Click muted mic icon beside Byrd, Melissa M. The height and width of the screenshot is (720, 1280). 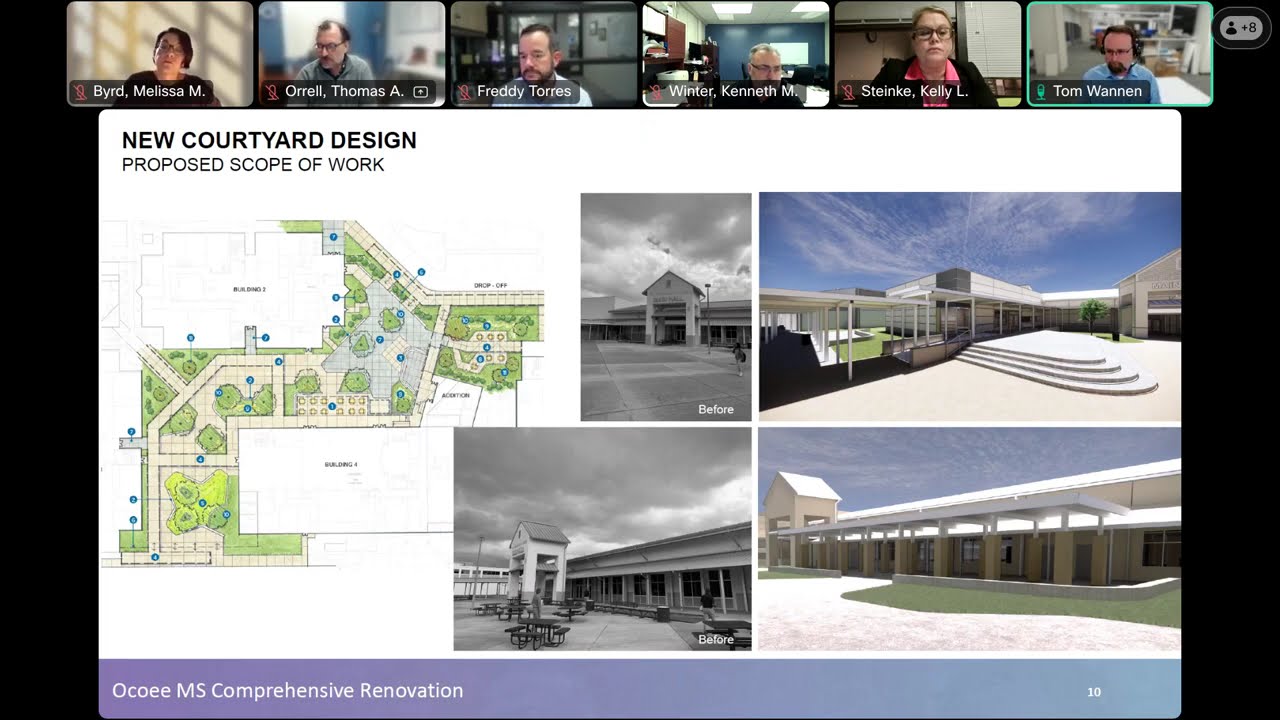tap(80, 92)
